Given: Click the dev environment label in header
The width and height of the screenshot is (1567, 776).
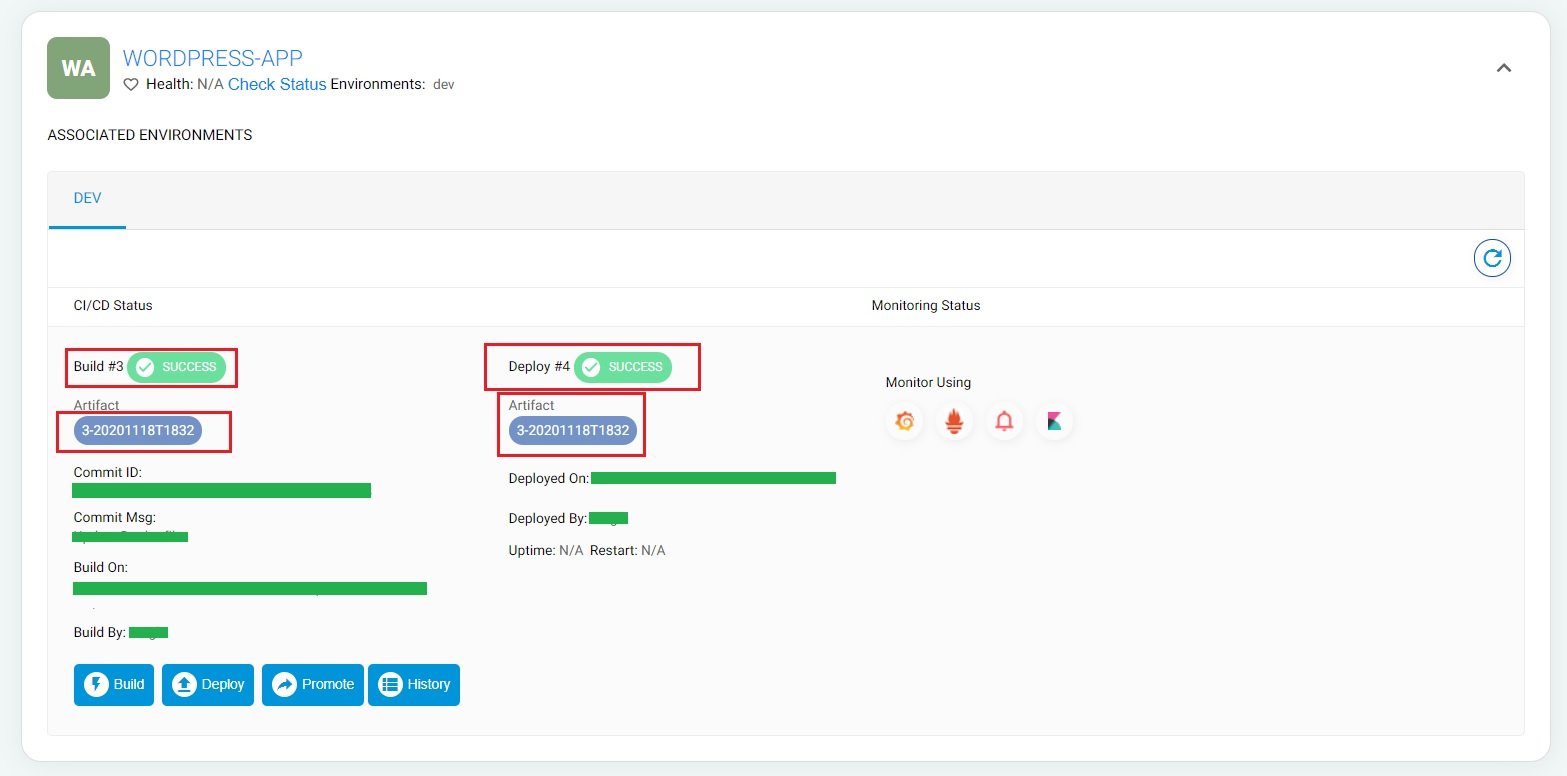Looking at the screenshot, I should coord(443,85).
